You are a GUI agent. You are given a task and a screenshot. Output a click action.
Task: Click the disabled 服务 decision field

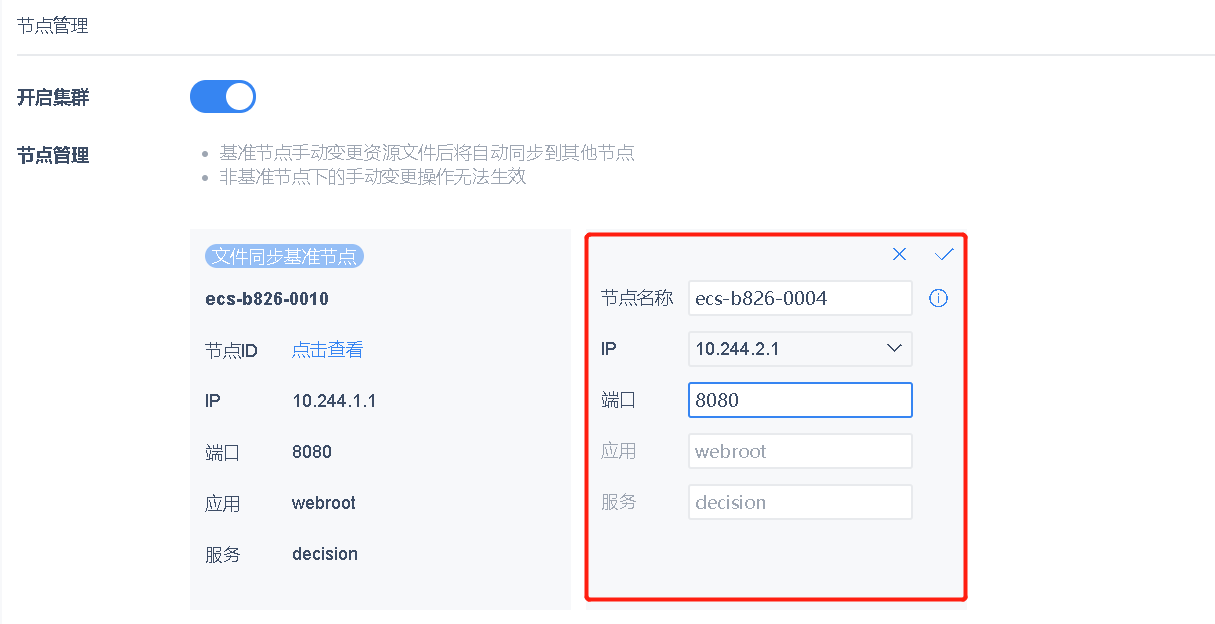tap(800, 502)
